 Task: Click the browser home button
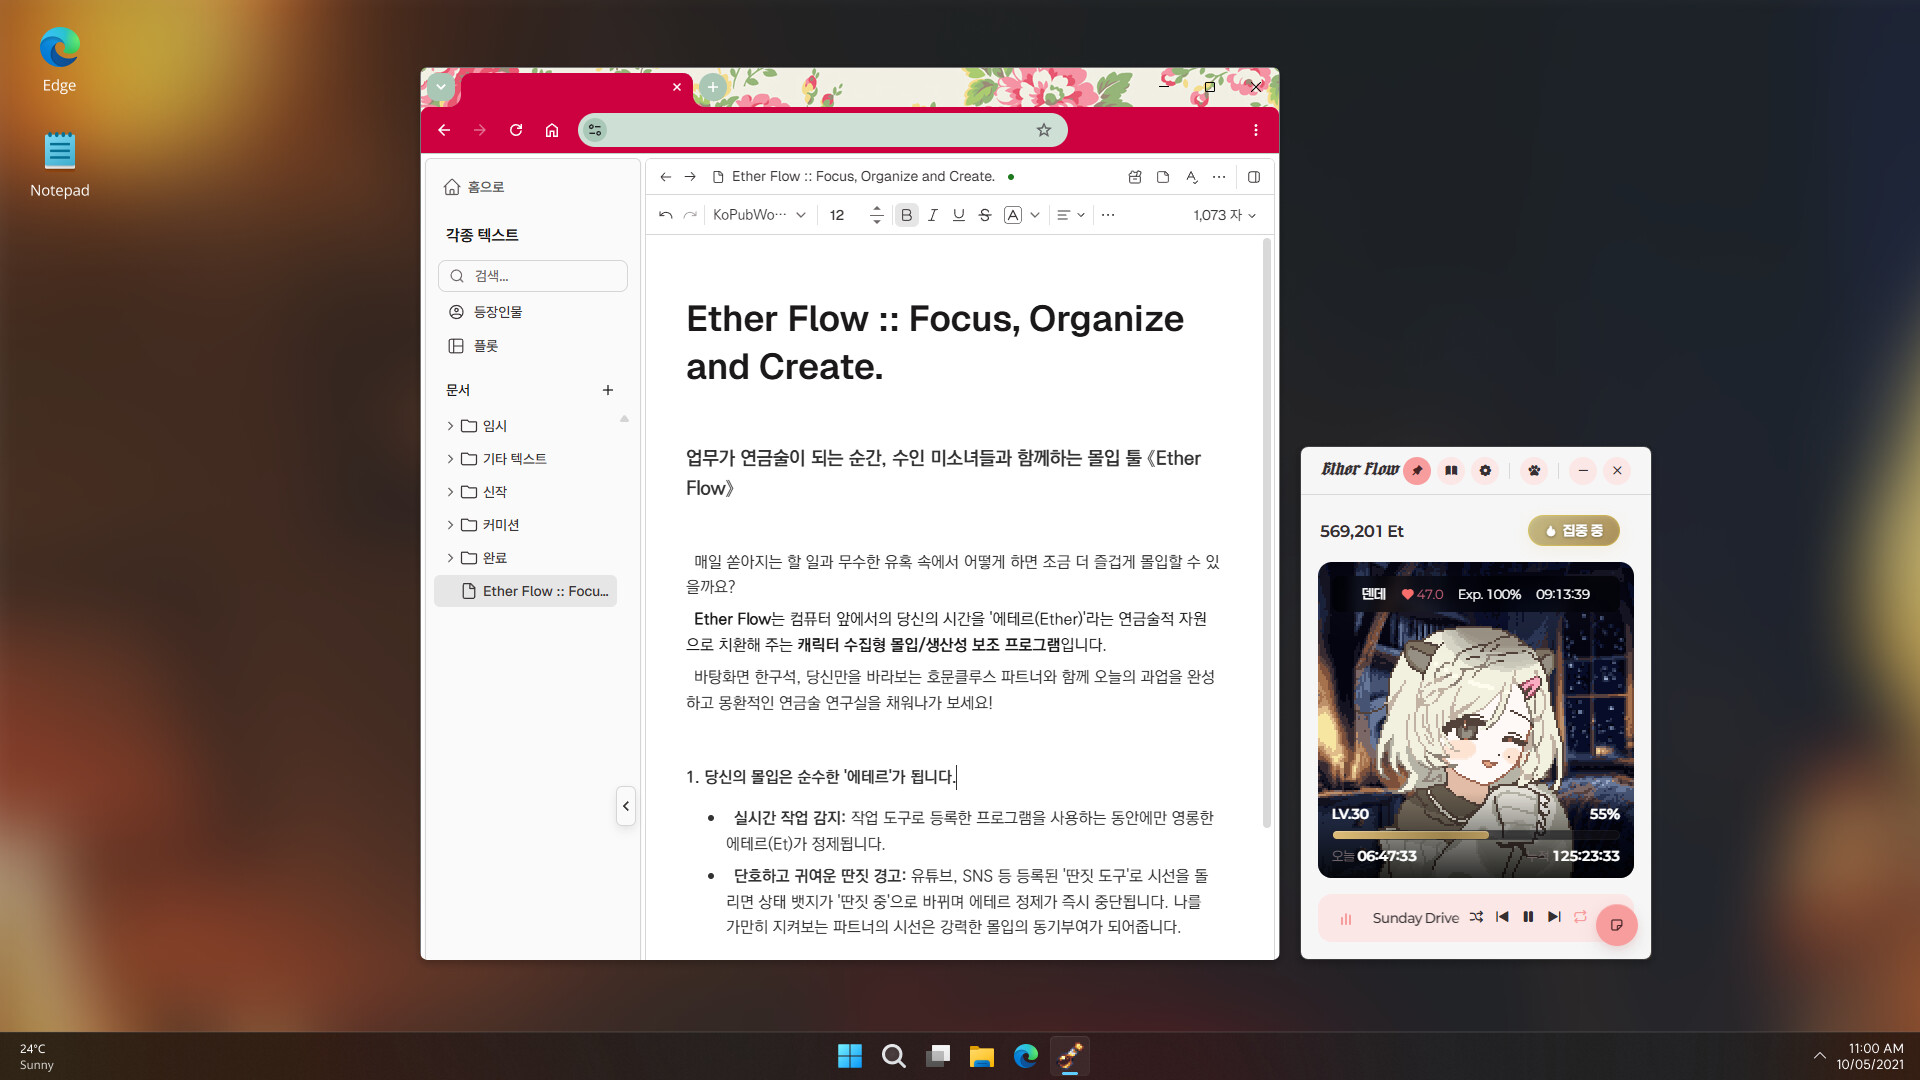[552, 130]
